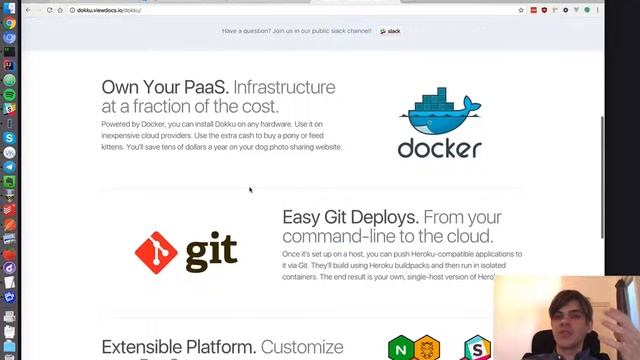Open the blue Chromium icon in dock

9,38
